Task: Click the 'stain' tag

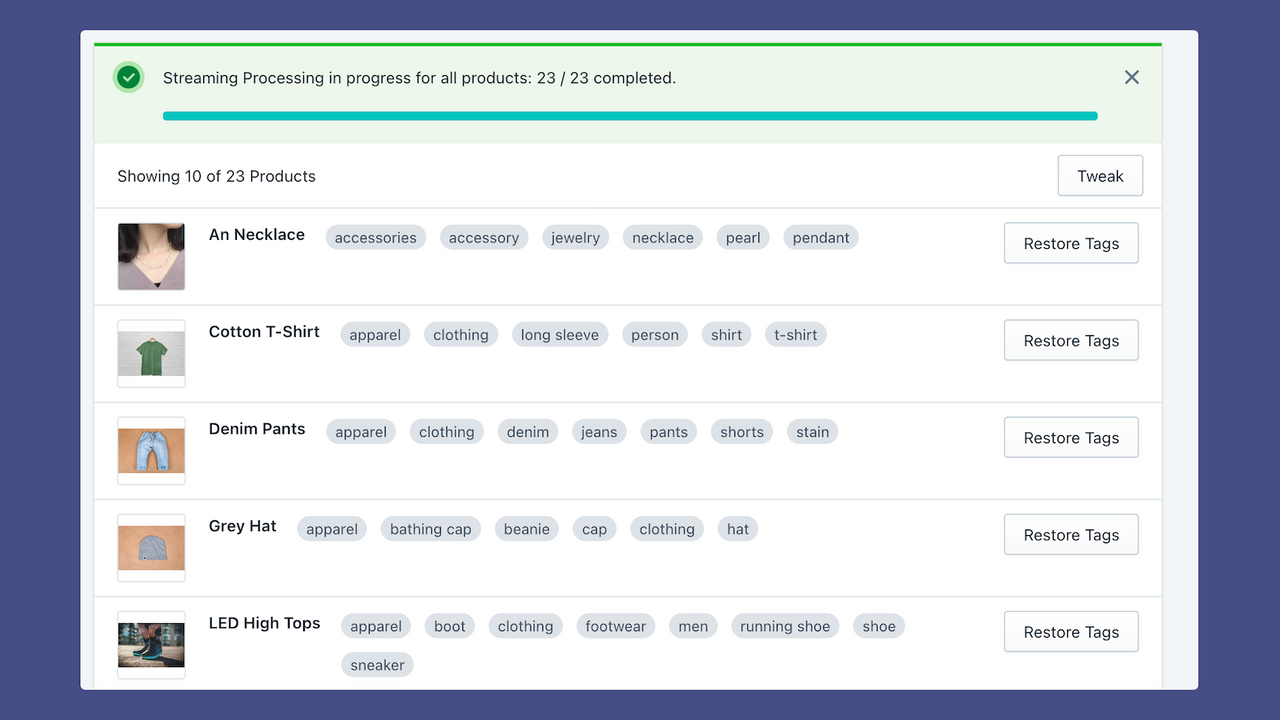Action: click(x=813, y=431)
